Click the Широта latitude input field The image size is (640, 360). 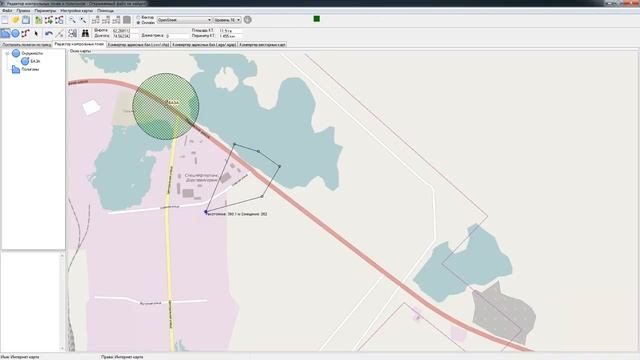pos(125,31)
